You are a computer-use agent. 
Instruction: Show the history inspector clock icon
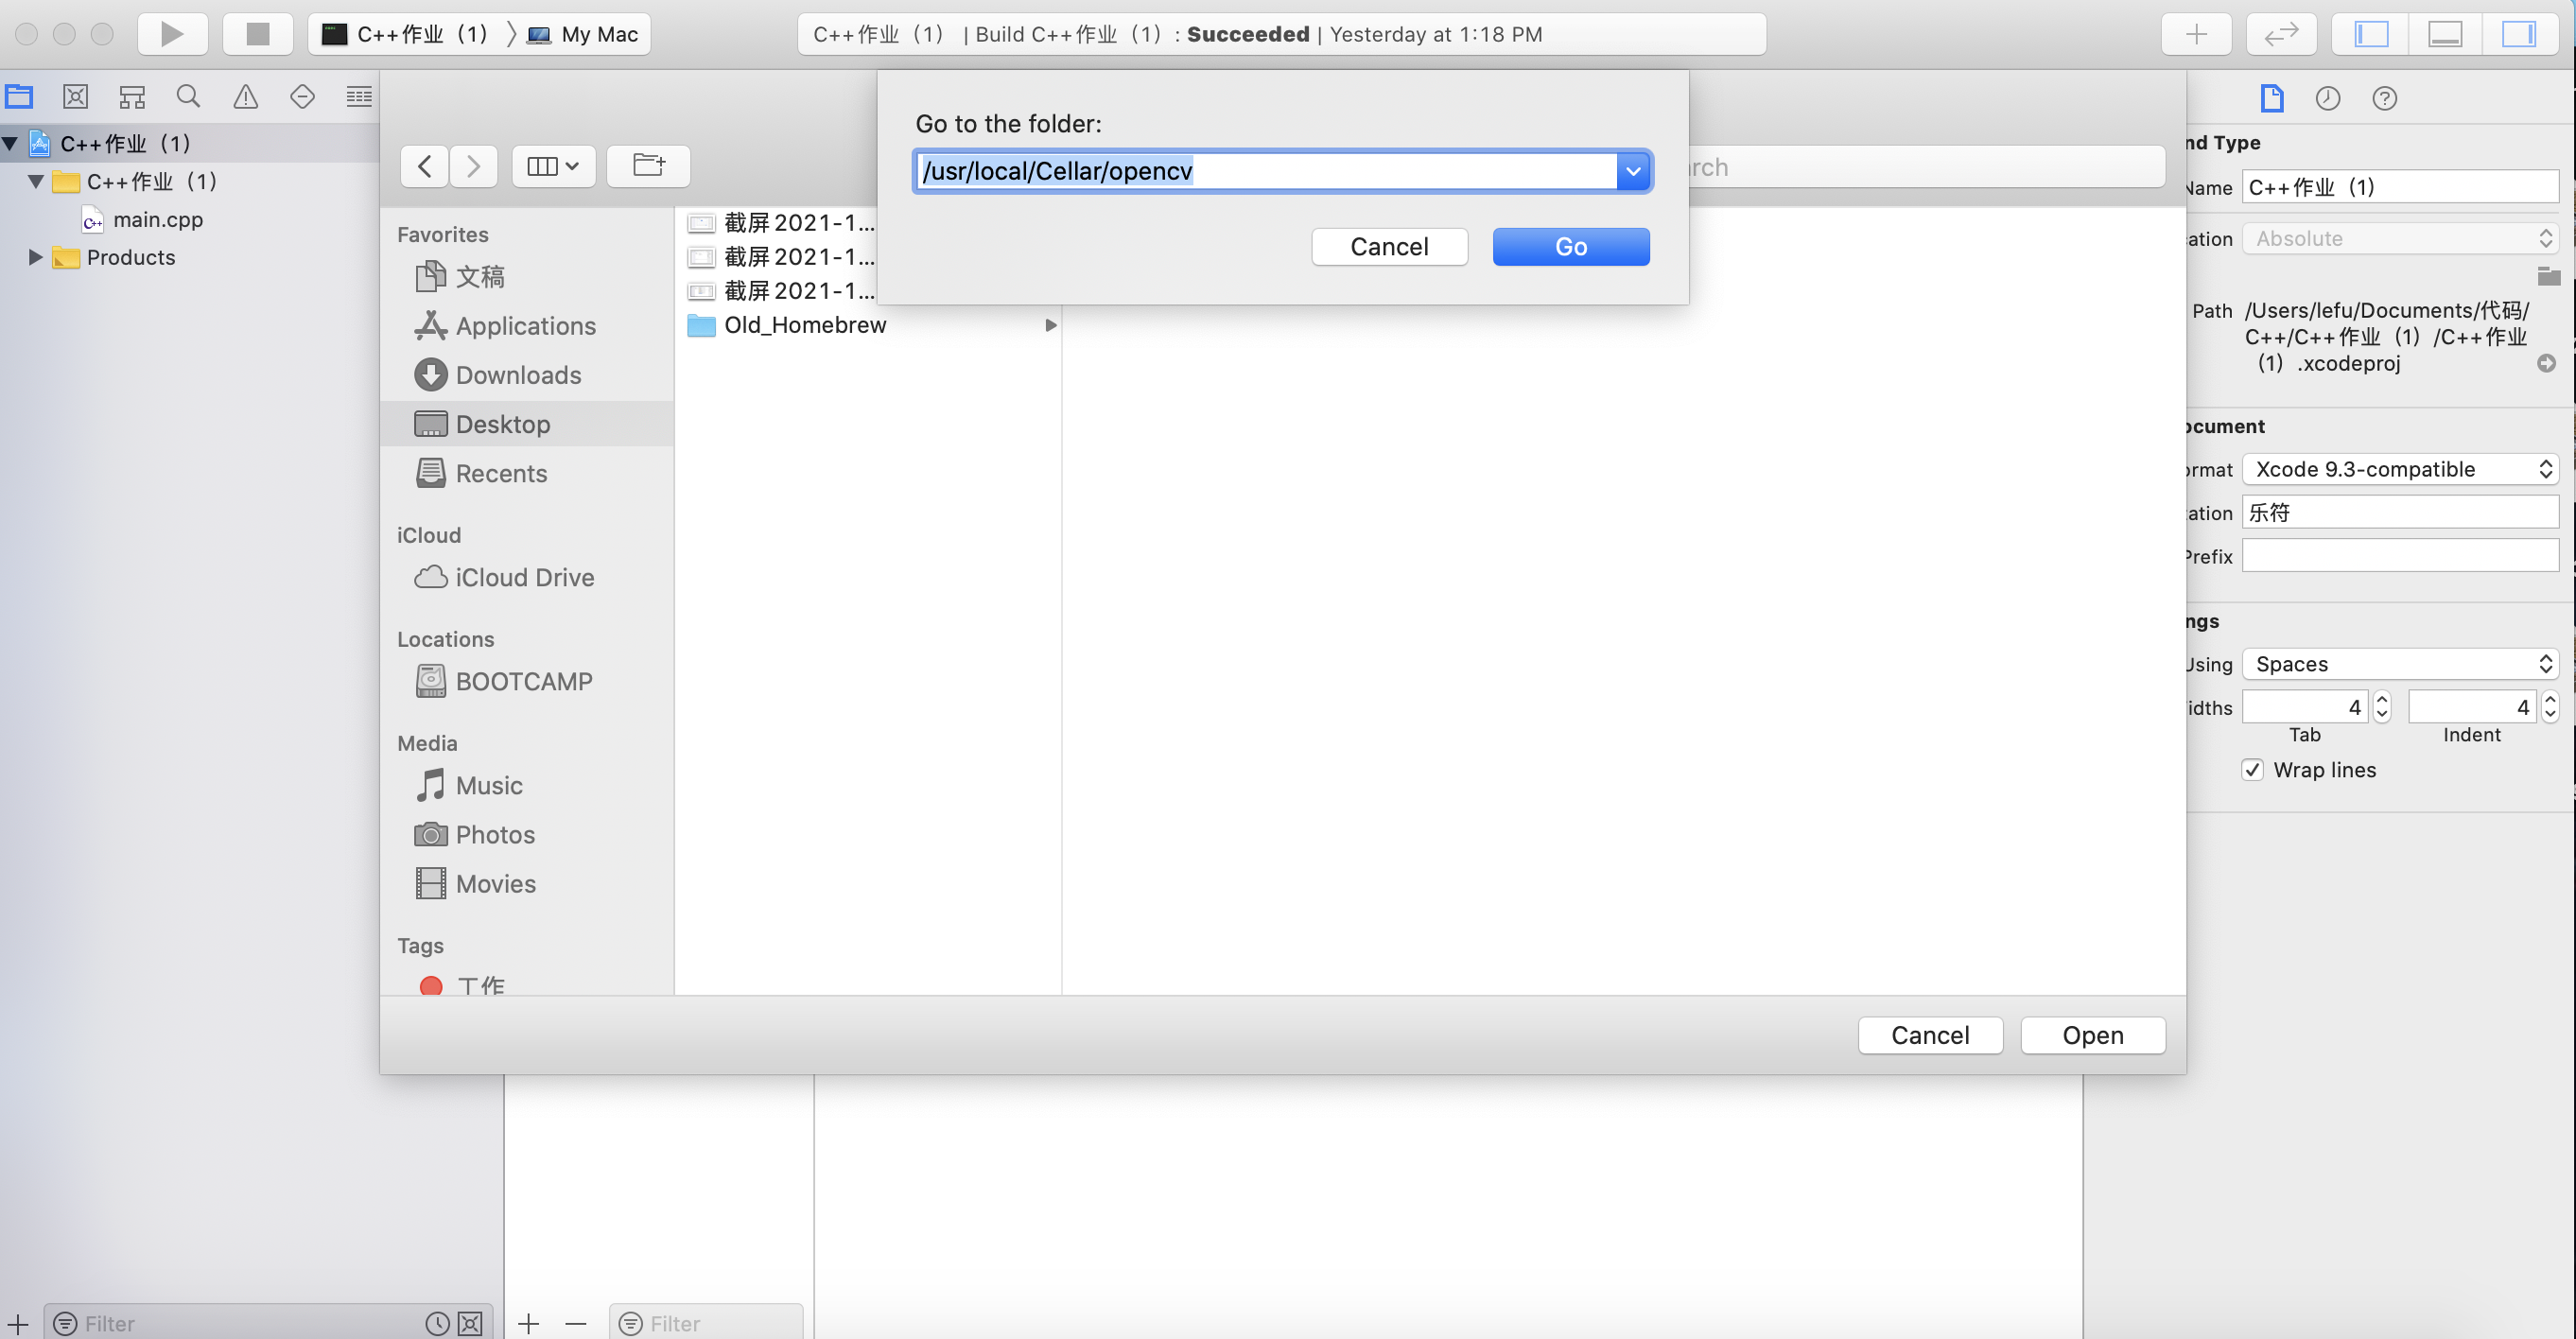pyautogui.click(x=2327, y=98)
